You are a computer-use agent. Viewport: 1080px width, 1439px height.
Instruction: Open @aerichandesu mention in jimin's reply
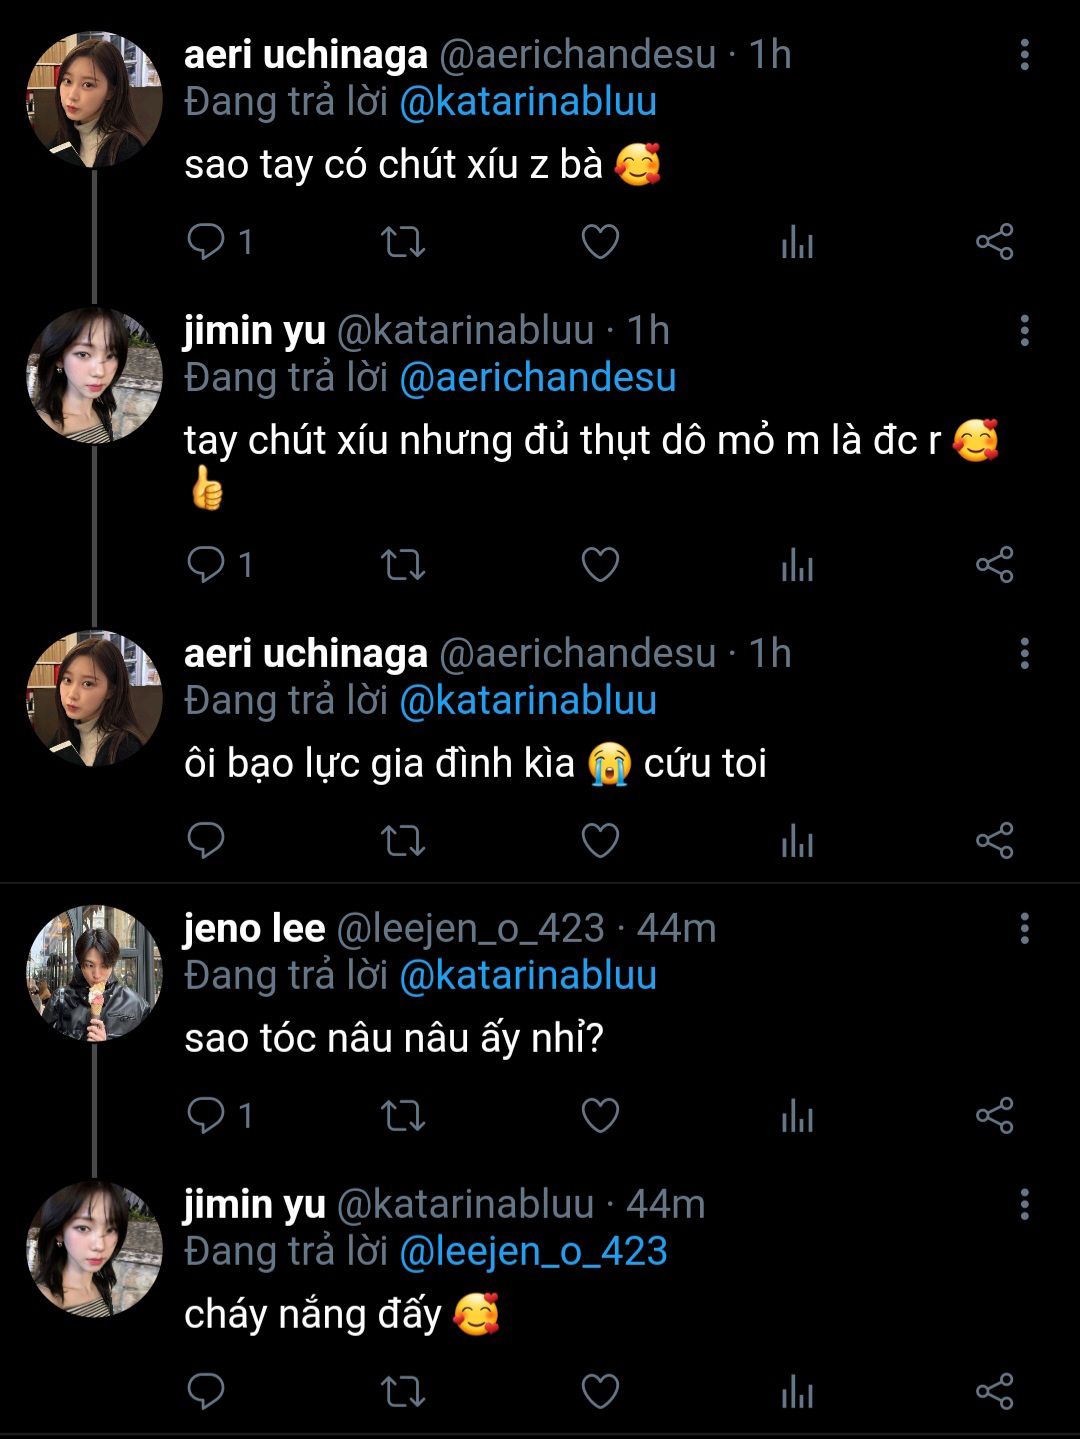[537, 378]
